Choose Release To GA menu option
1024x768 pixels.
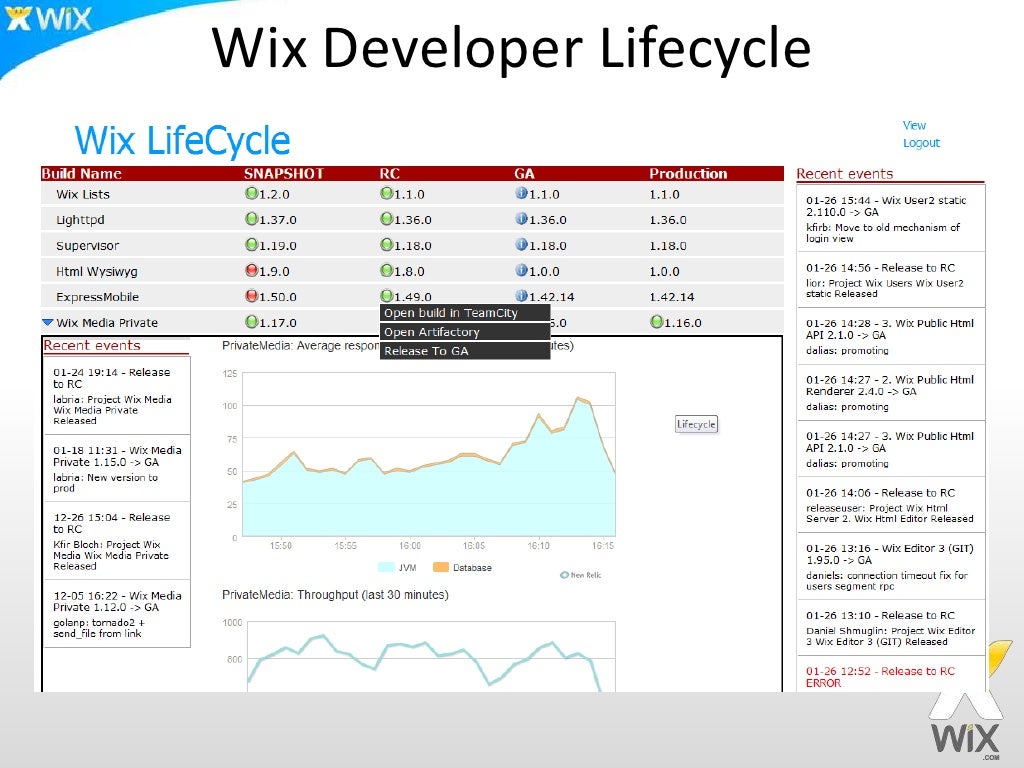(x=465, y=351)
